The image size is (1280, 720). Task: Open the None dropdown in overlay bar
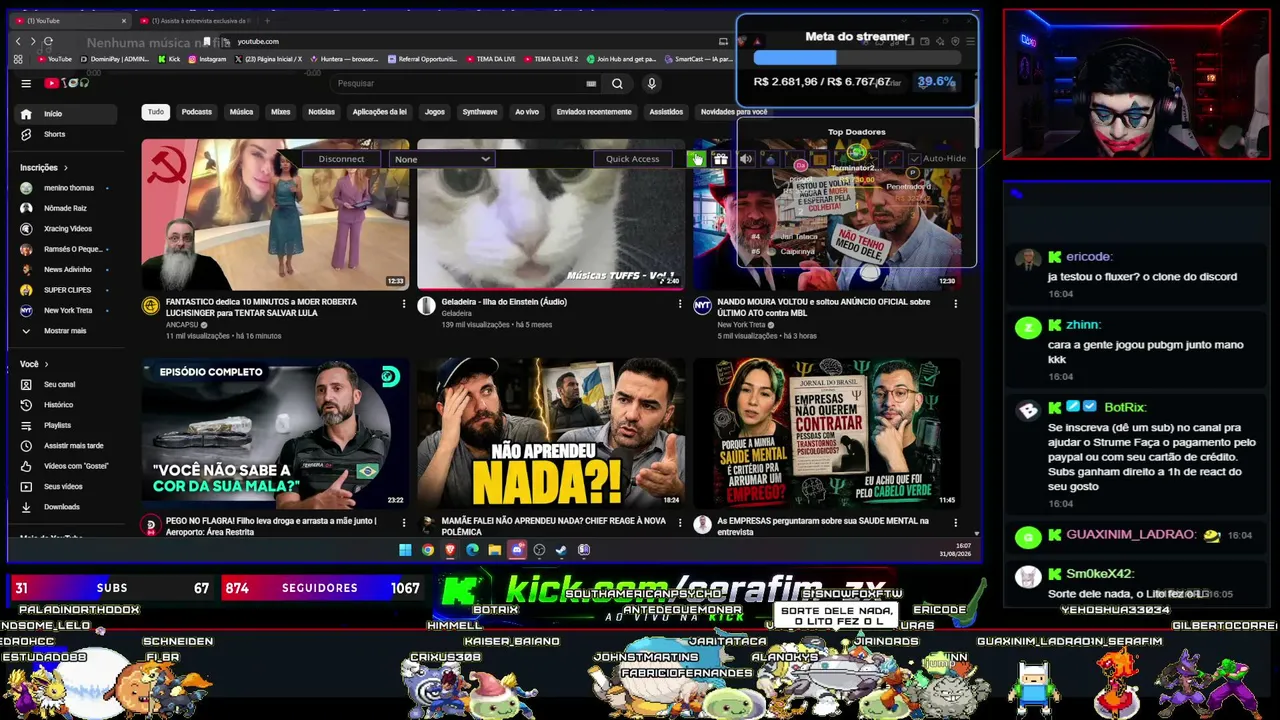(442, 159)
